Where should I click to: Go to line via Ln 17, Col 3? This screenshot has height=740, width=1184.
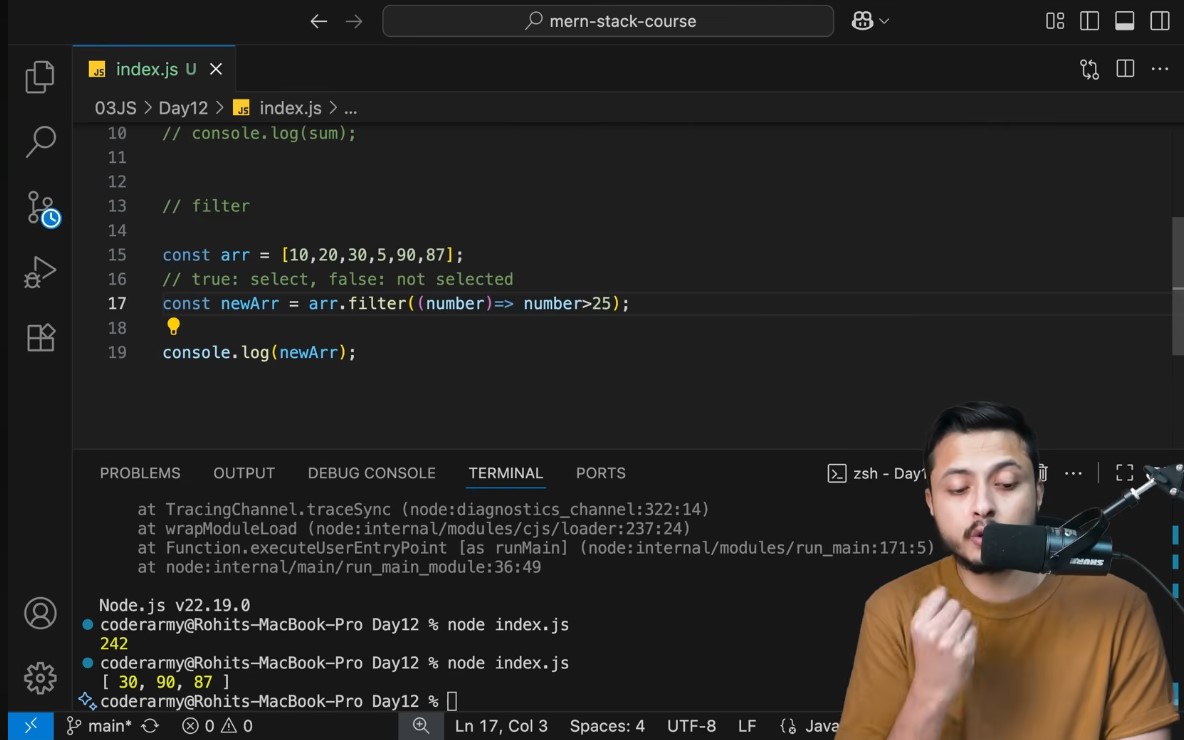tap(501, 726)
